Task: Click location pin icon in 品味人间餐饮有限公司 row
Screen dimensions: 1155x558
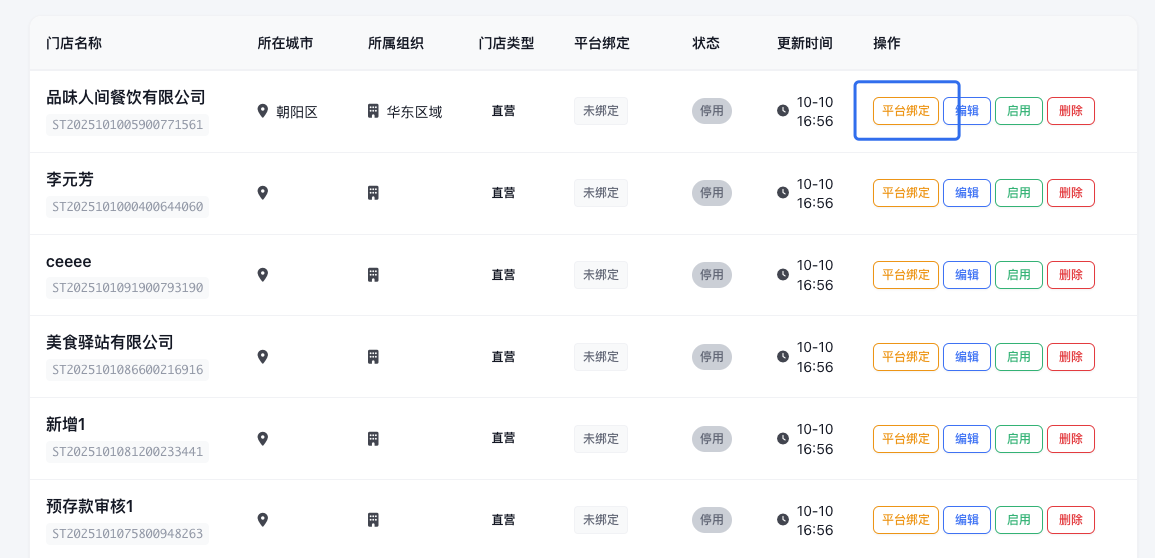Action: tap(263, 111)
